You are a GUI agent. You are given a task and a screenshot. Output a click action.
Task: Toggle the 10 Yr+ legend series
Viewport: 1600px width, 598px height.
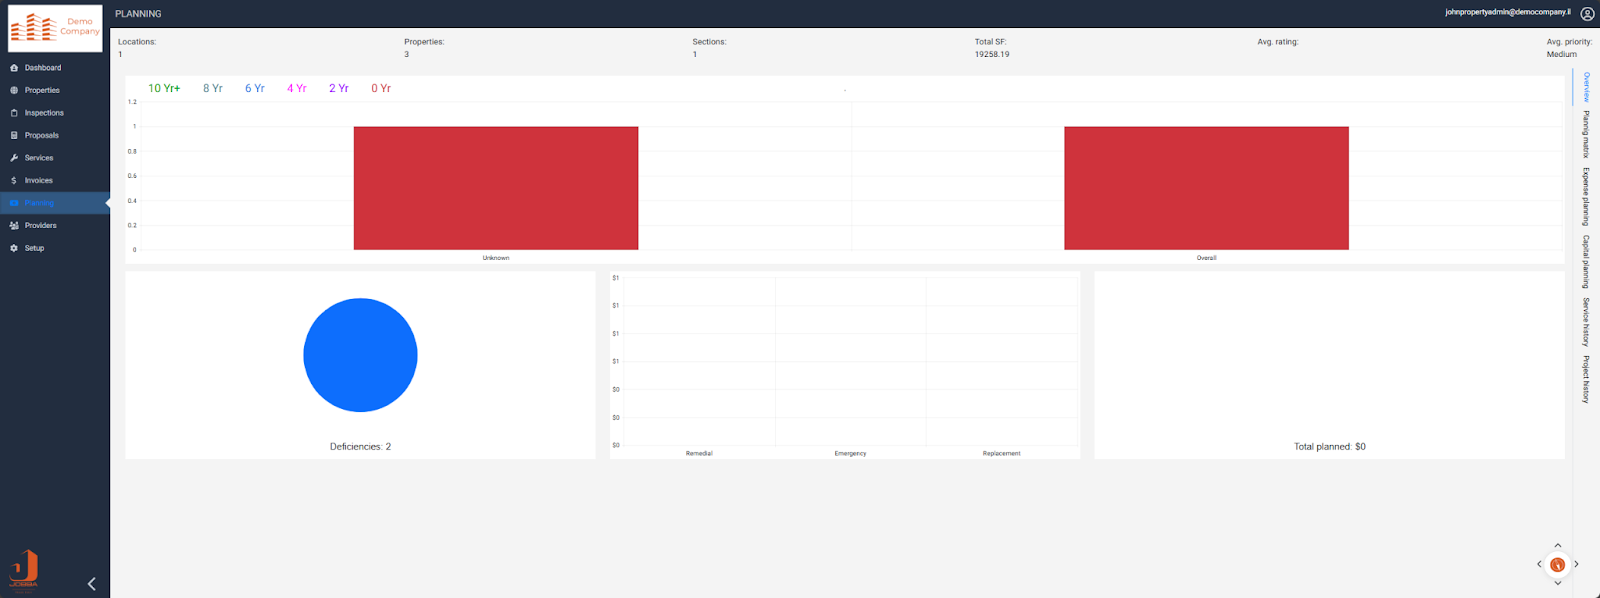pyautogui.click(x=164, y=88)
